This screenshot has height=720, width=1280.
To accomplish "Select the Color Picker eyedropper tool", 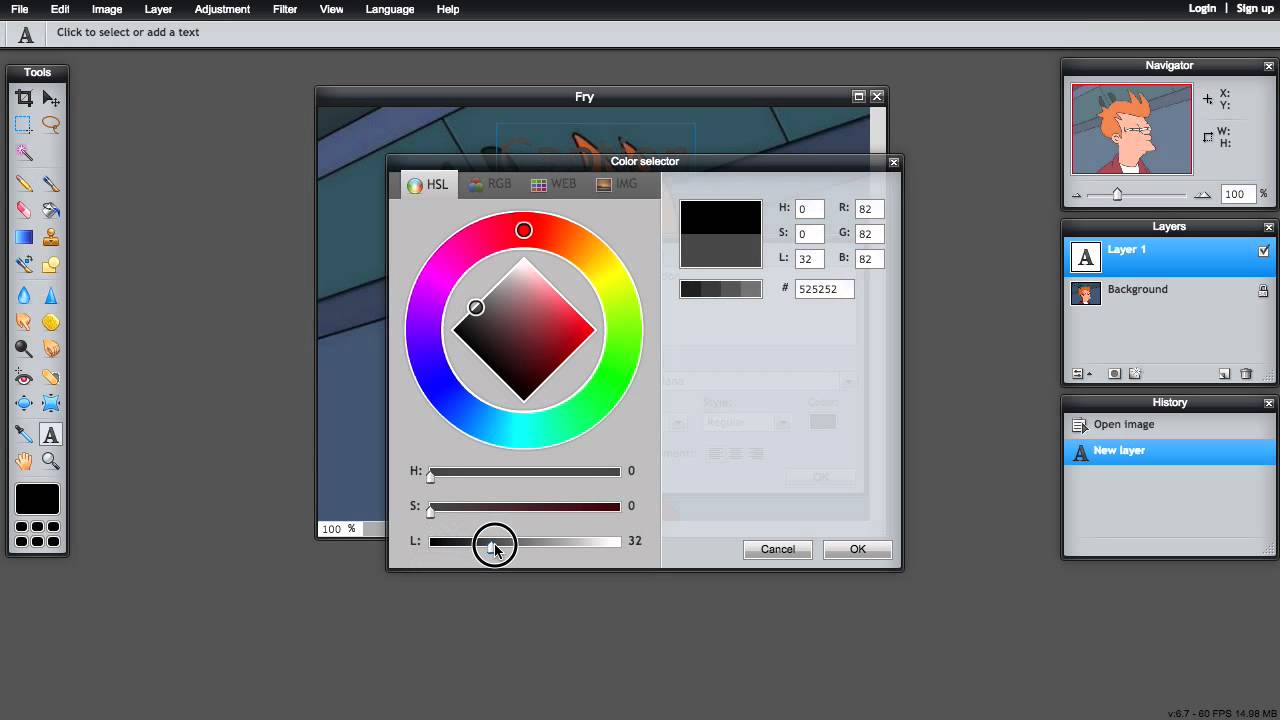I will pos(24,434).
